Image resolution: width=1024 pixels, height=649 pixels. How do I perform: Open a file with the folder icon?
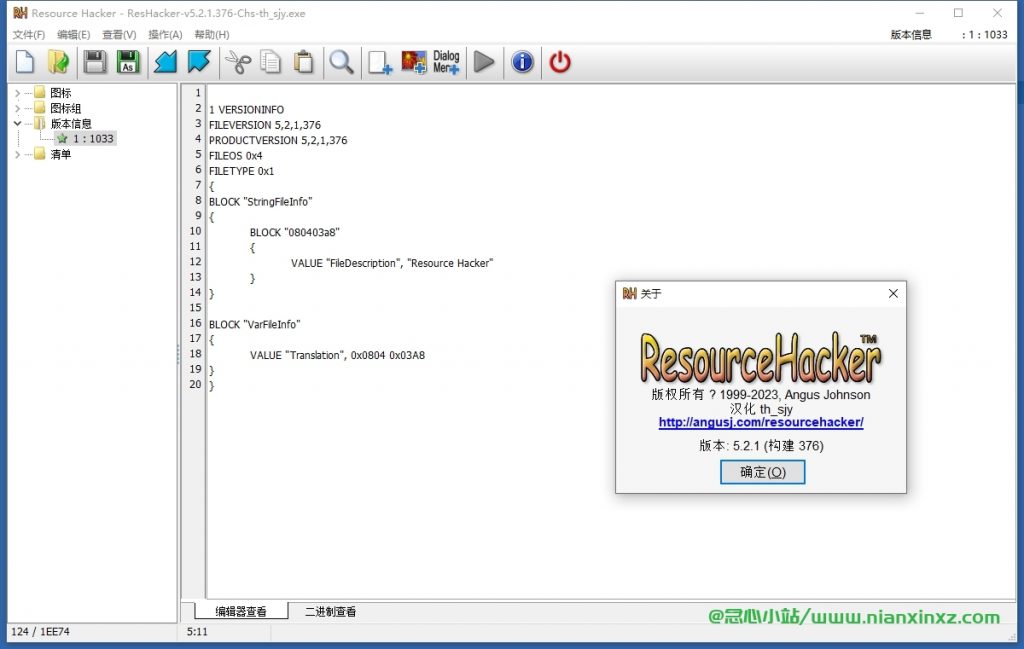(58, 62)
